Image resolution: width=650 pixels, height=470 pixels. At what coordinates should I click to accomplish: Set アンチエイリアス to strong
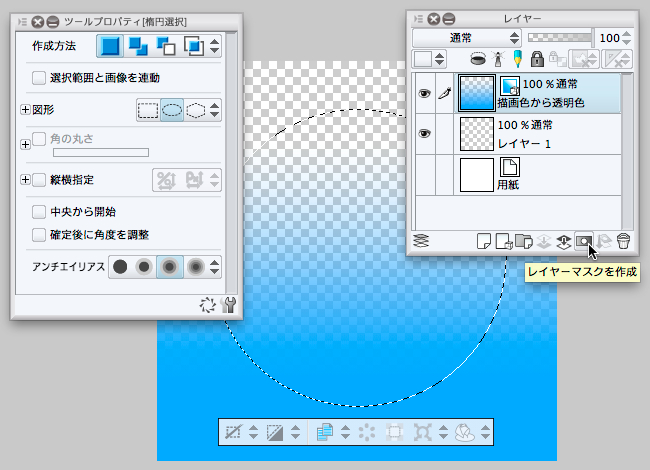196,267
